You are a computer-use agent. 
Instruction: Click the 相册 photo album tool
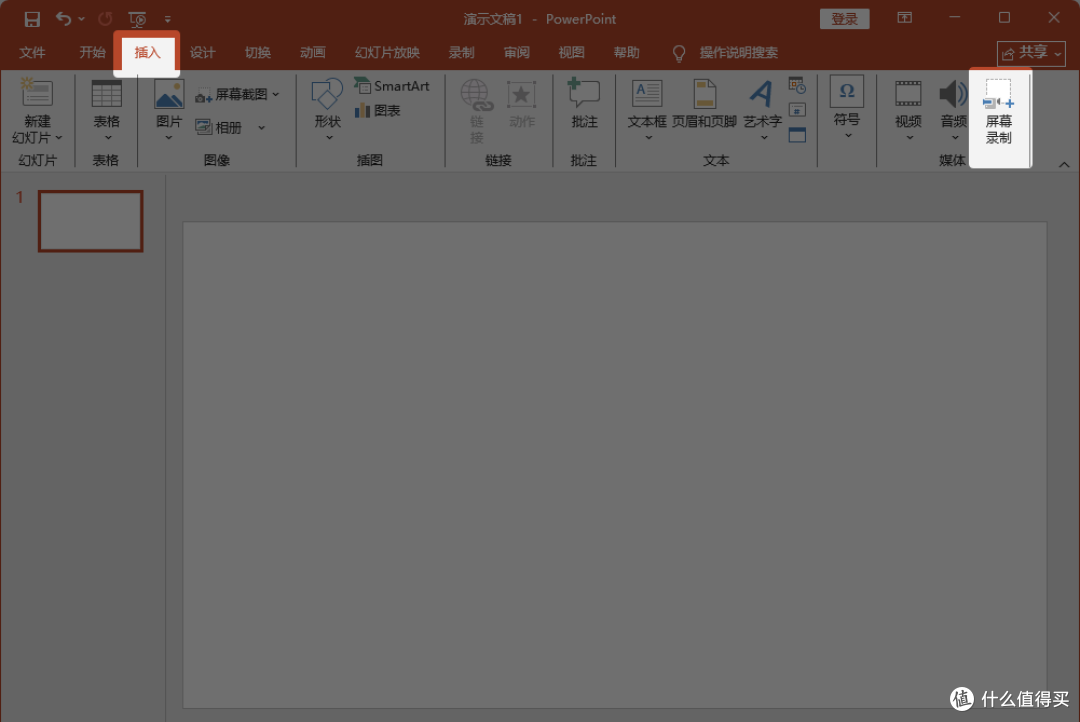[219, 127]
